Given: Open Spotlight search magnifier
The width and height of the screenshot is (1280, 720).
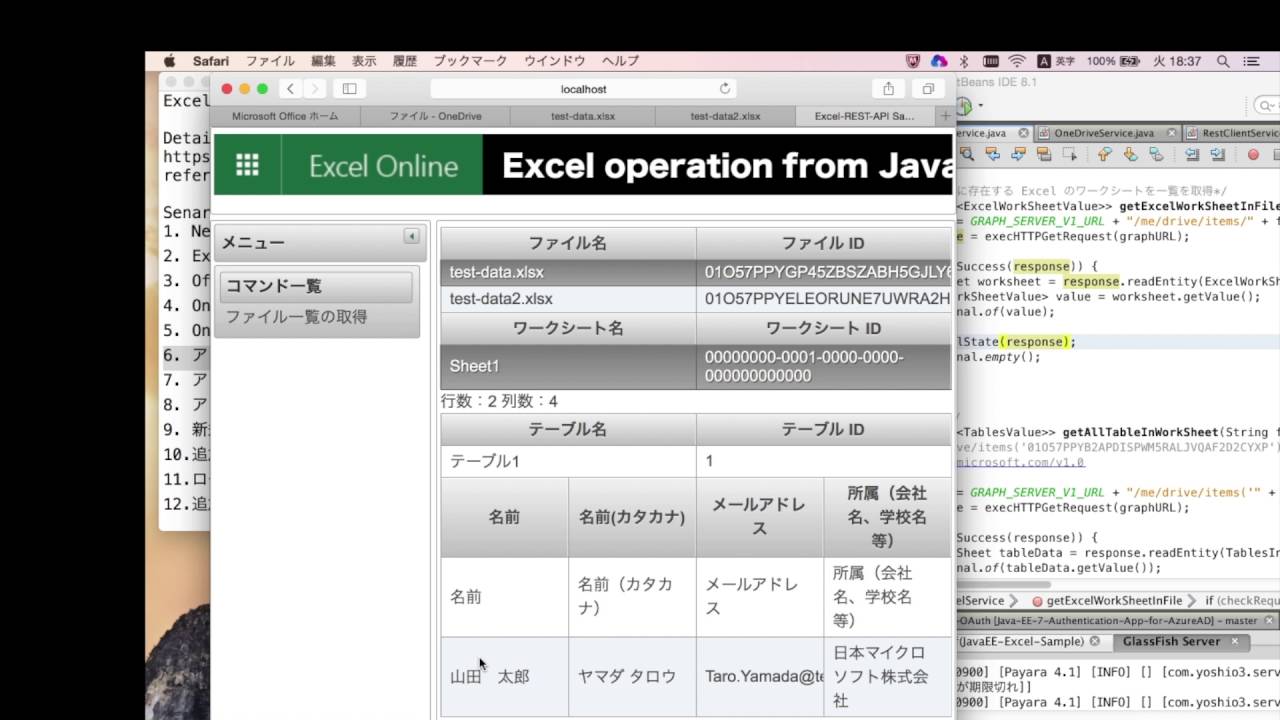Looking at the screenshot, I should pos(1222,61).
